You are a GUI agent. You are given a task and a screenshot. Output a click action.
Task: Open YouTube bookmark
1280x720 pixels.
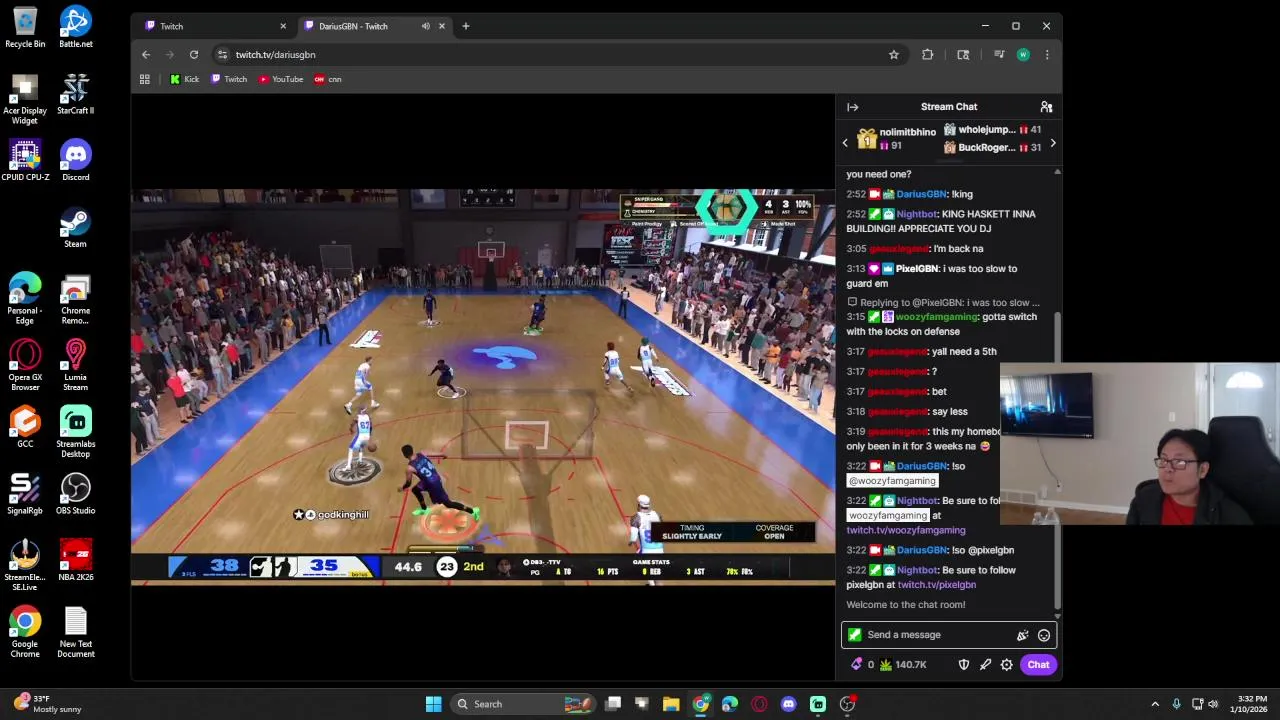click(281, 79)
